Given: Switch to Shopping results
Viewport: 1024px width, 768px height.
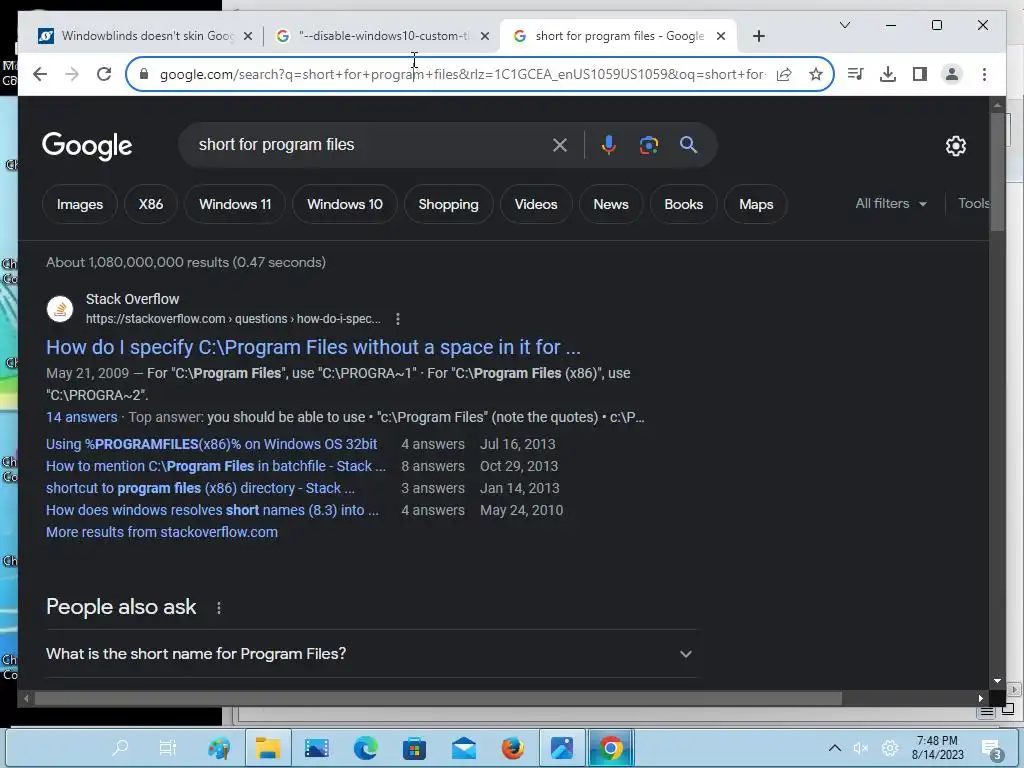Looking at the screenshot, I should pos(449,204).
